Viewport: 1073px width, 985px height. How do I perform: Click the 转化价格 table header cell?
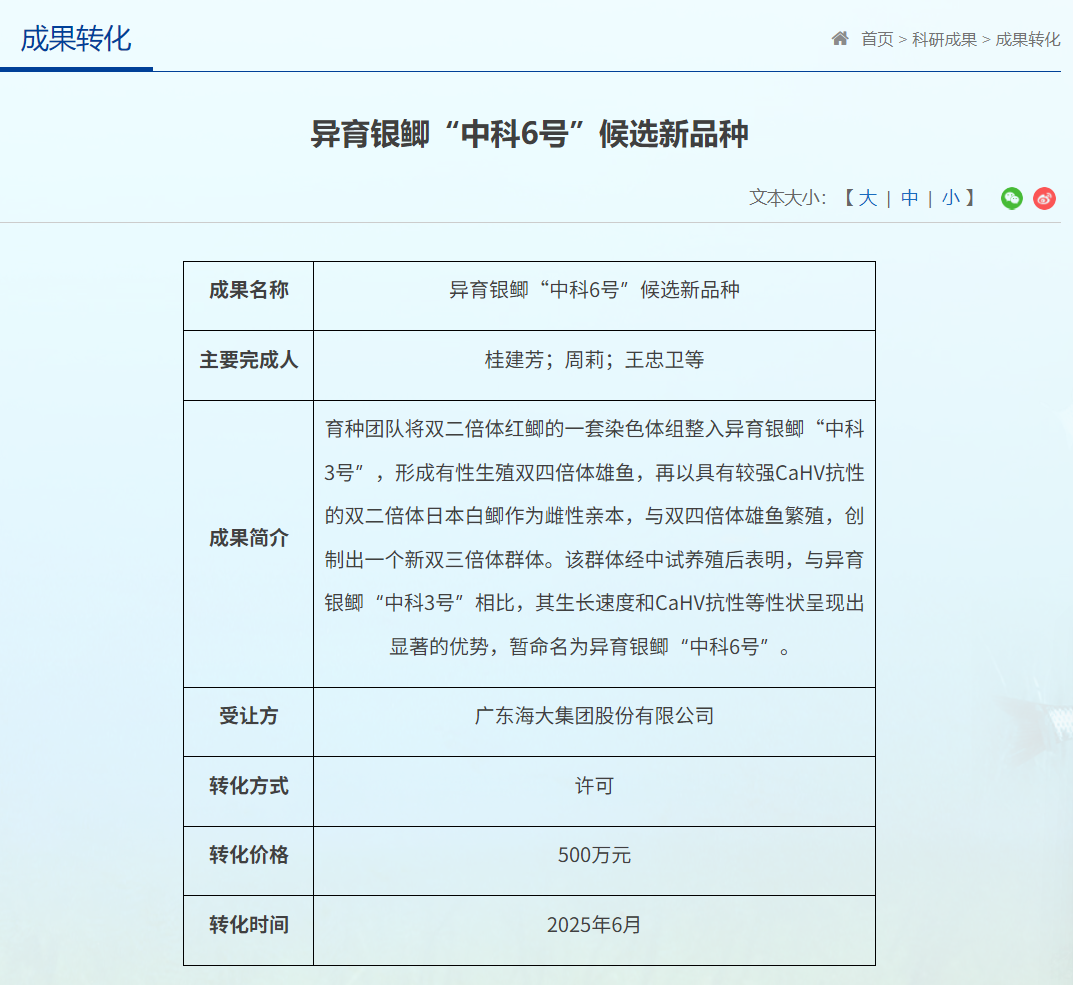tap(248, 861)
